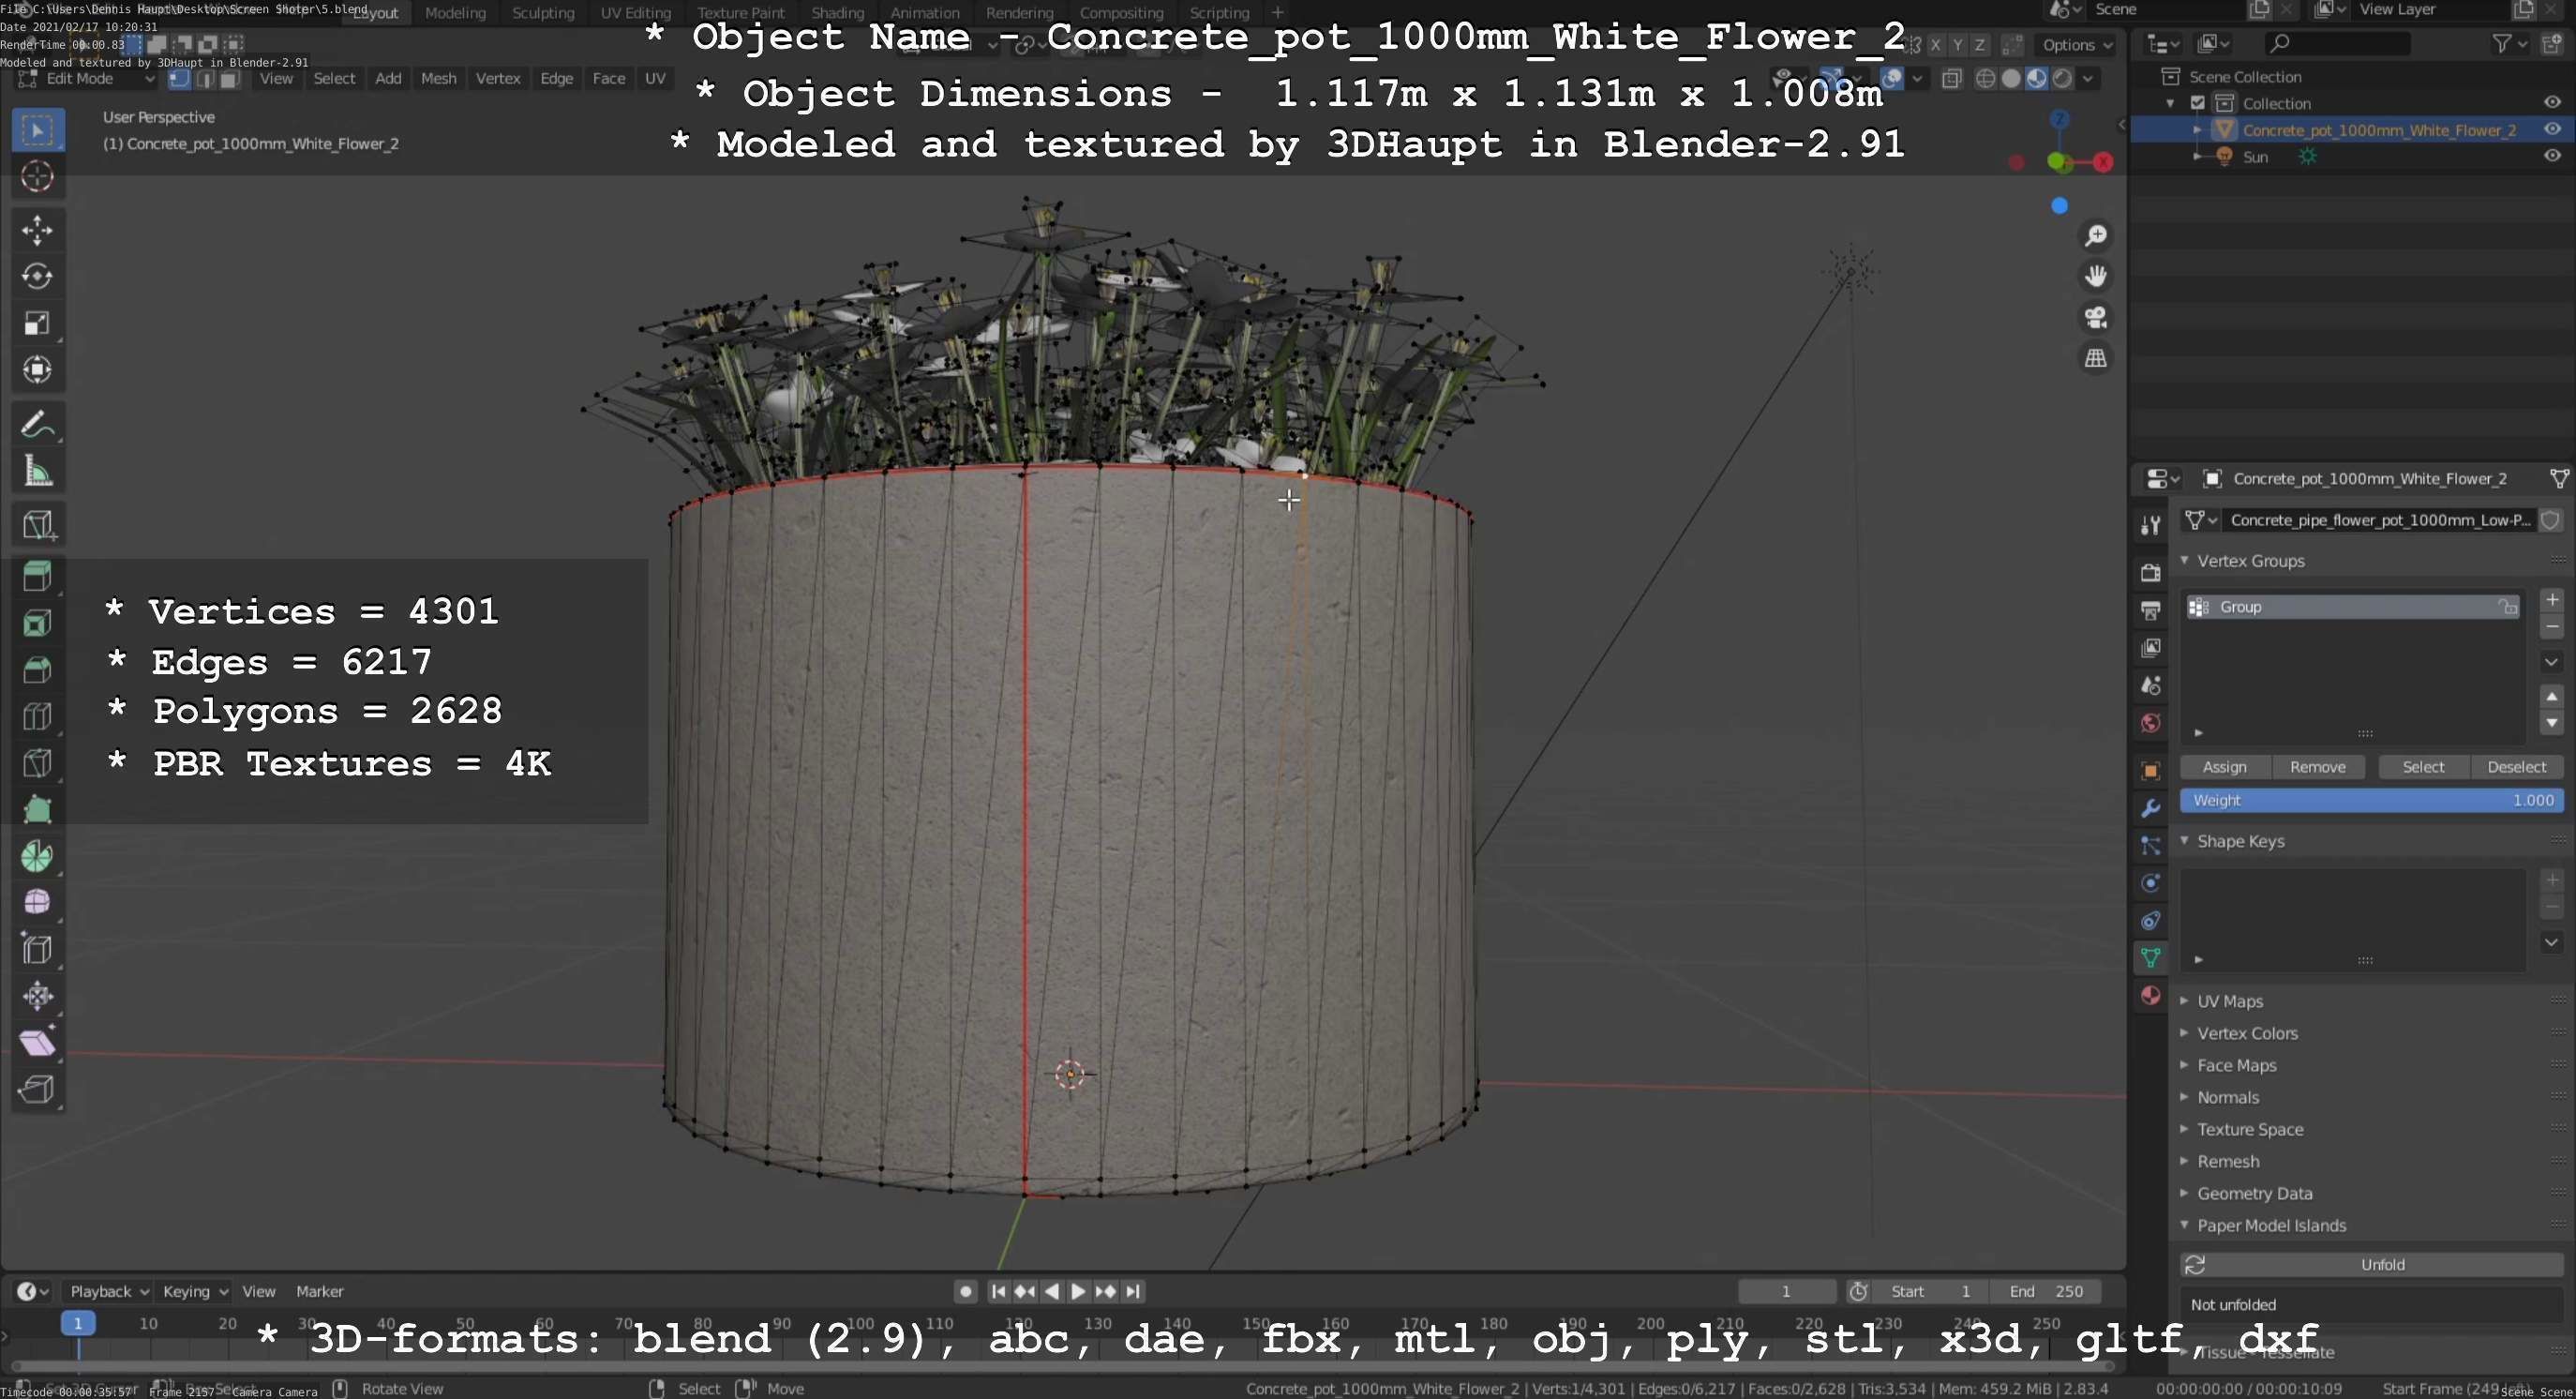Toggle Collection visibility eye icon
Image resolution: width=2576 pixels, height=1399 pixels.
tap(2552, 102)
